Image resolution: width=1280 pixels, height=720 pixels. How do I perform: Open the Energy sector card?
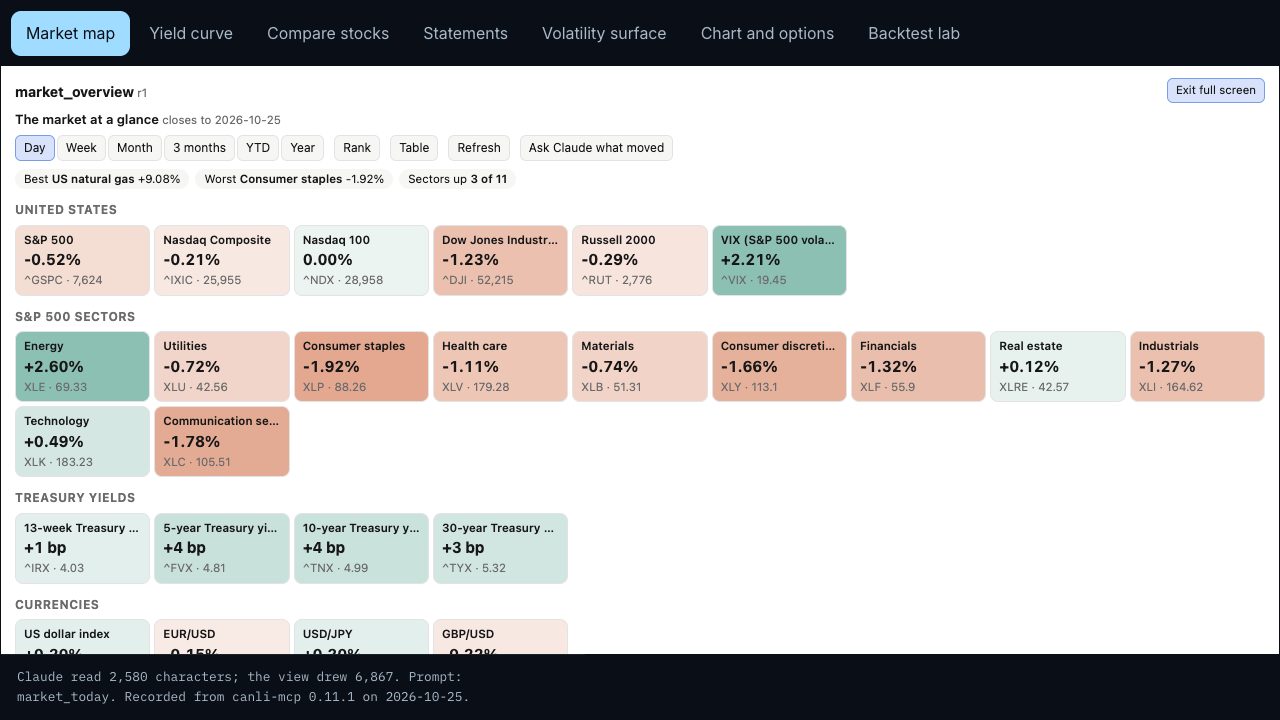[x=82, y=367]
